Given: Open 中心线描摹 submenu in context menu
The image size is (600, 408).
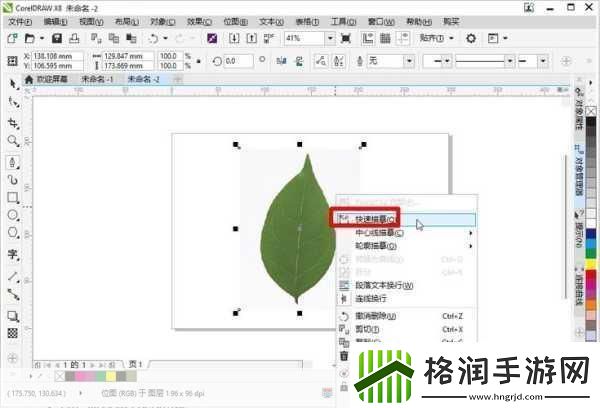Looking at the screenshot, I should pyautogui.click(x=406, y=233).
